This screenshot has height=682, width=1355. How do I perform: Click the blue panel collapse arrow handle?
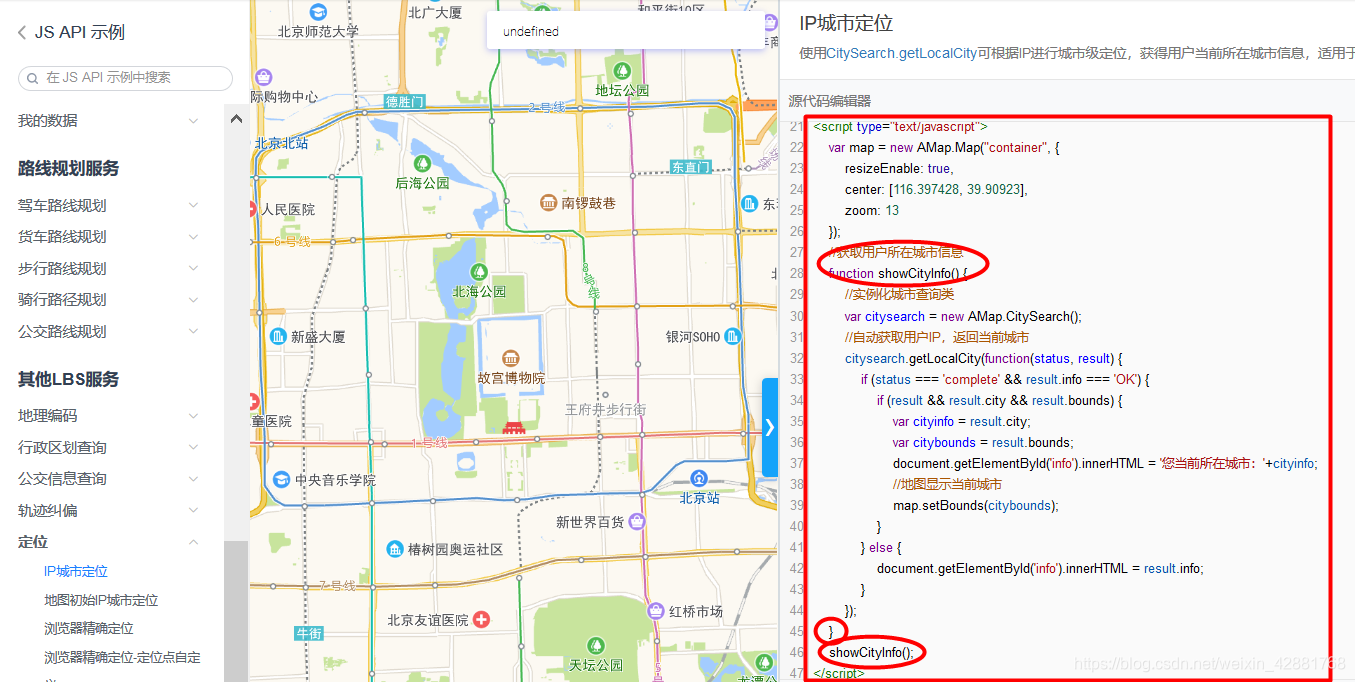pyautogui.click(x=770, y=427)
